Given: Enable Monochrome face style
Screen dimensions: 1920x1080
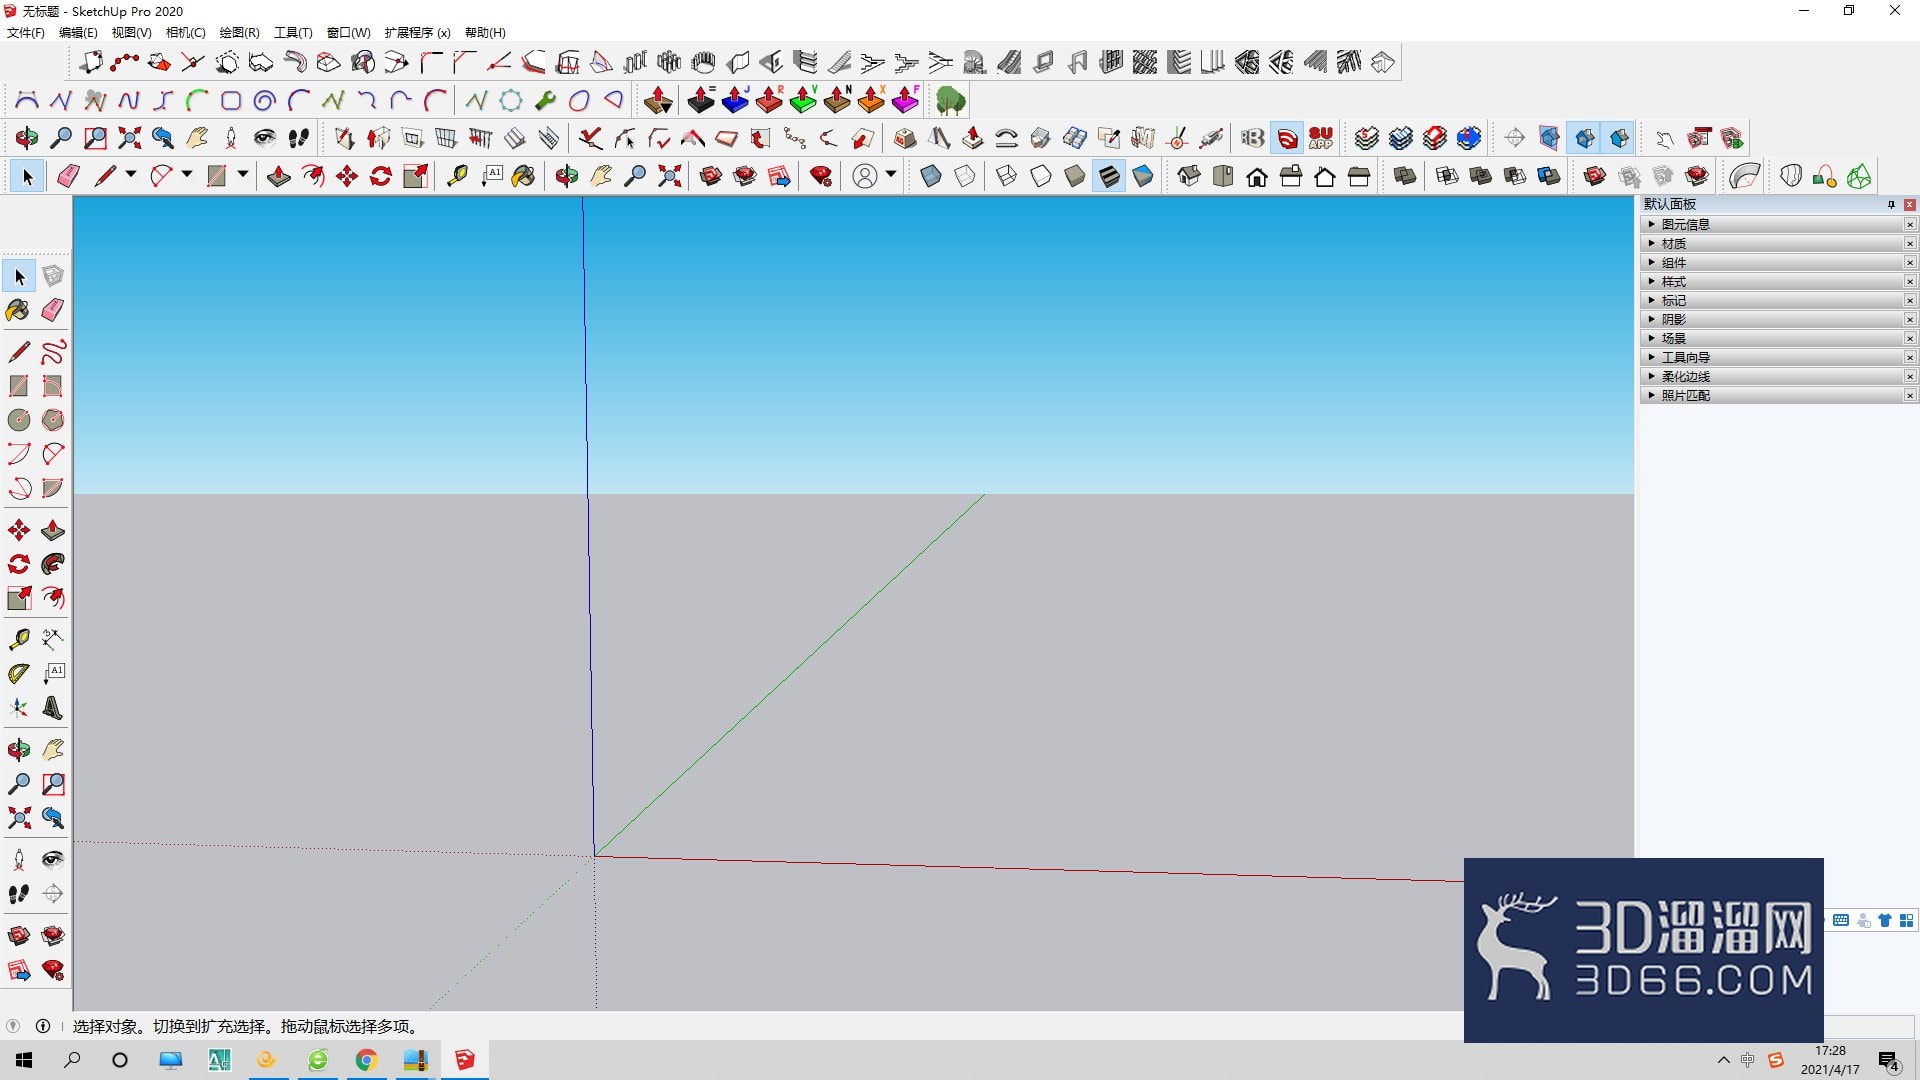Looking at the screenshot, I should click(1143, 177).
